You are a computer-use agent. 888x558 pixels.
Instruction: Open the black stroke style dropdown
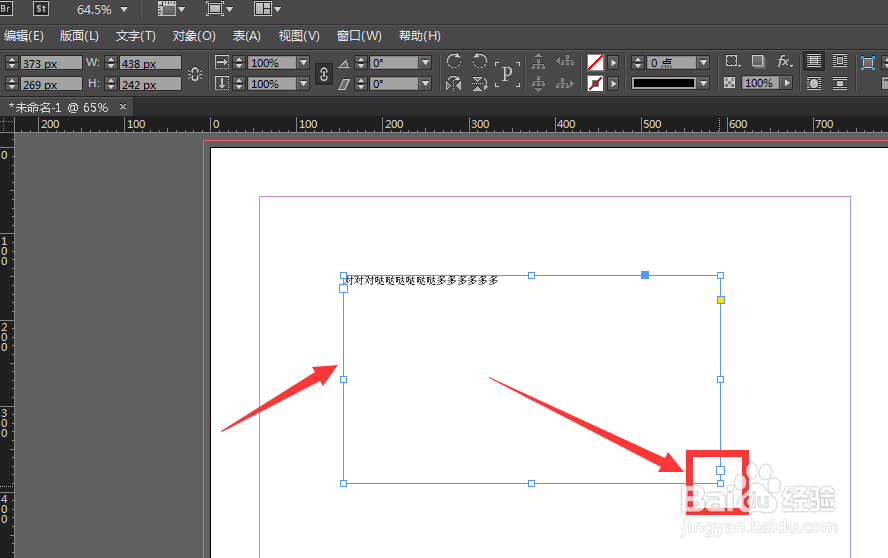[703, 83]
